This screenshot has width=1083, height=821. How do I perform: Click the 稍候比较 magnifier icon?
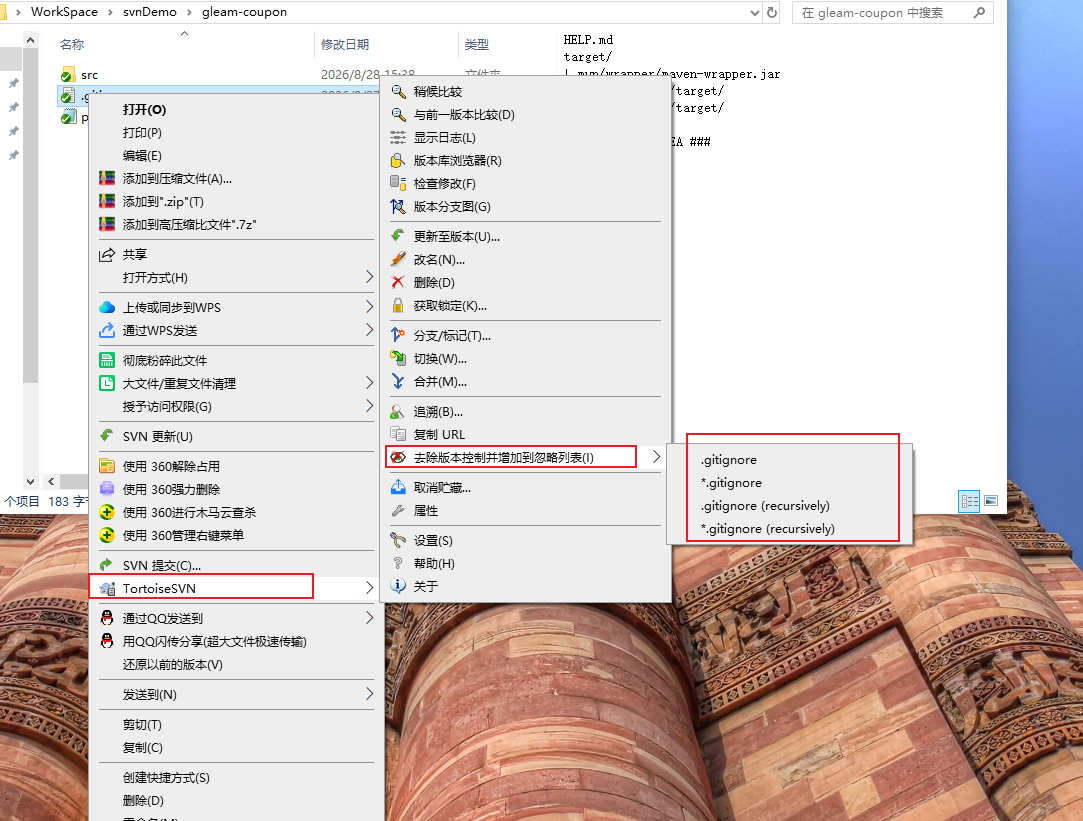point(399,91)
